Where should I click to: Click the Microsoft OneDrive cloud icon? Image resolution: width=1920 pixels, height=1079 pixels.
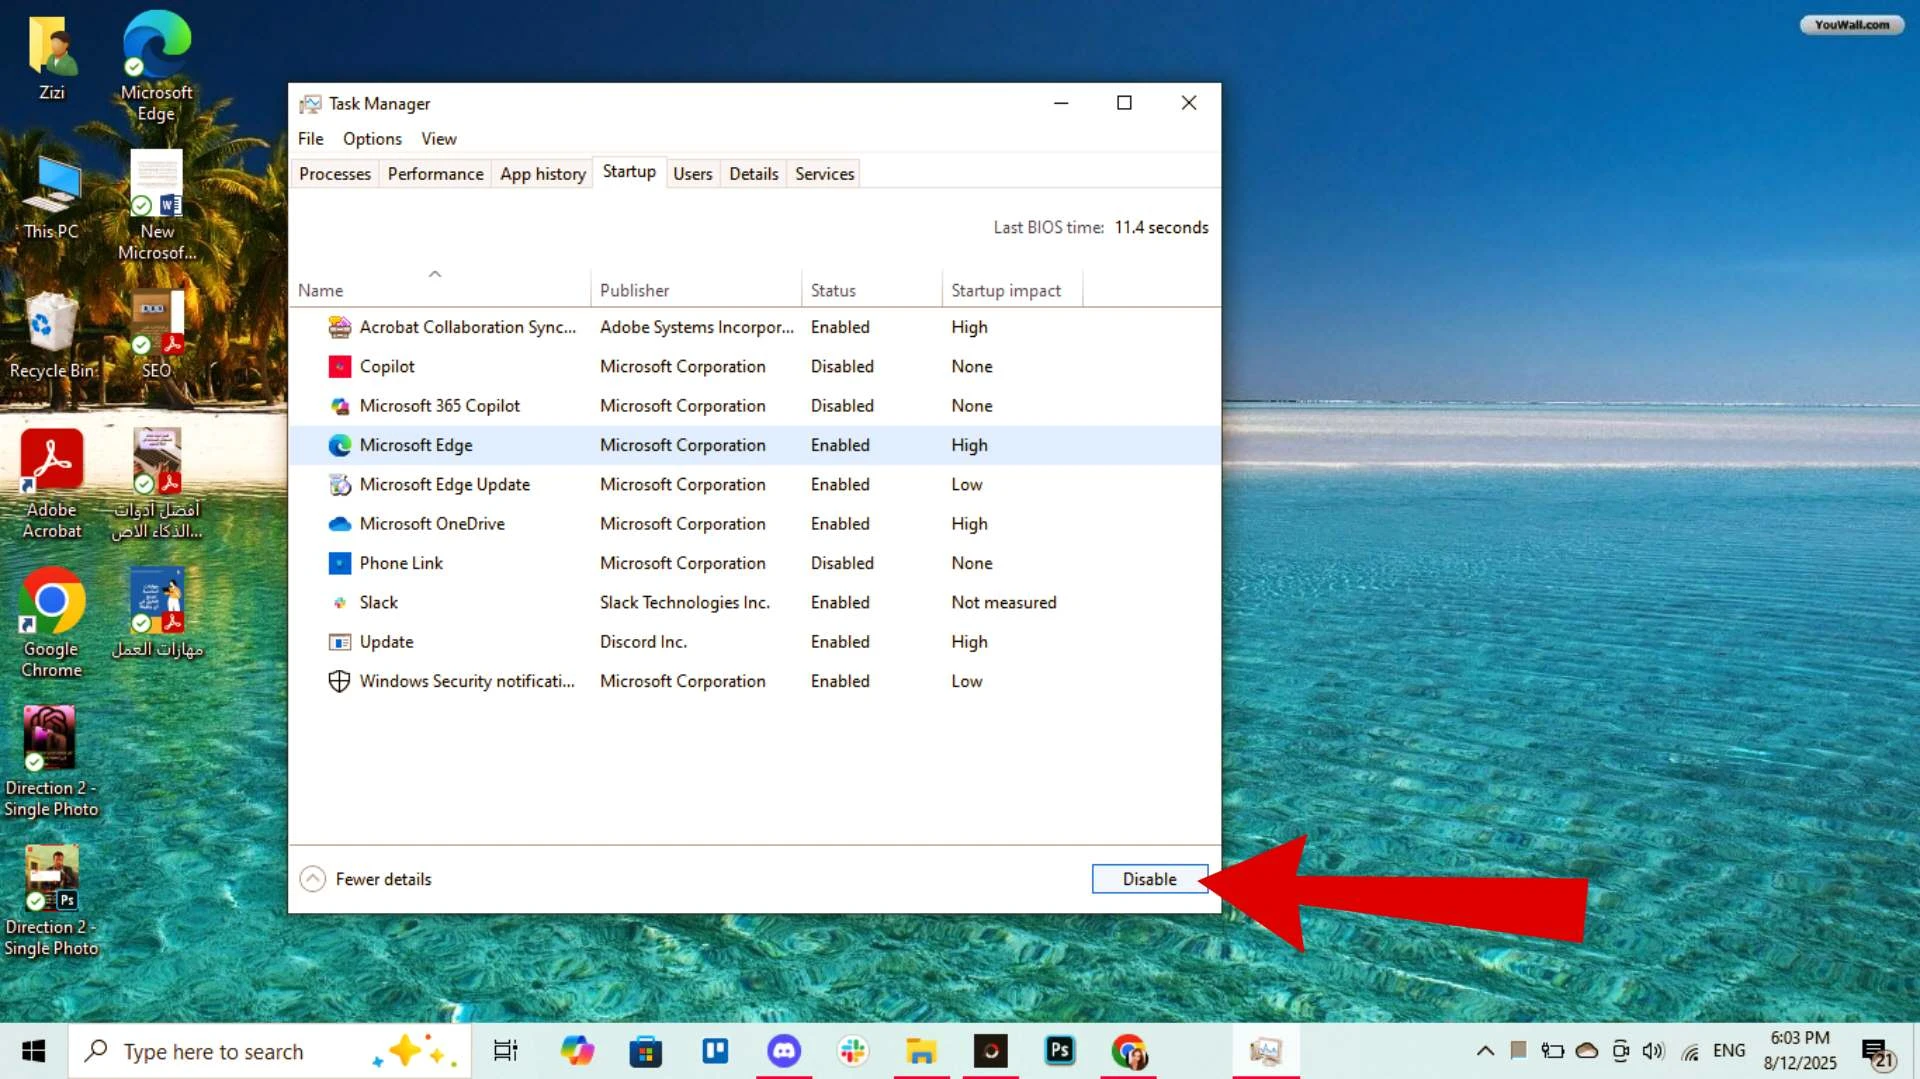click(340, 524)
